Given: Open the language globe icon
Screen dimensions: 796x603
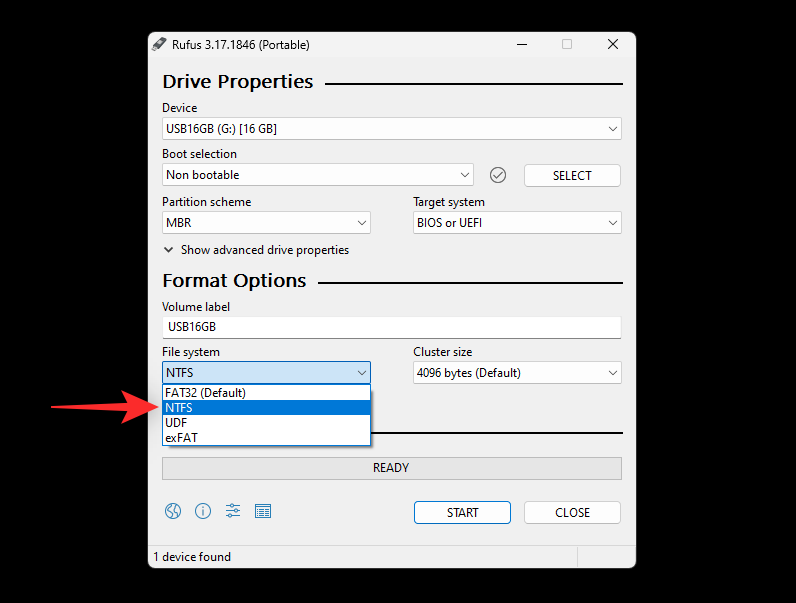Looking at the screenshot, I should 173,511.
